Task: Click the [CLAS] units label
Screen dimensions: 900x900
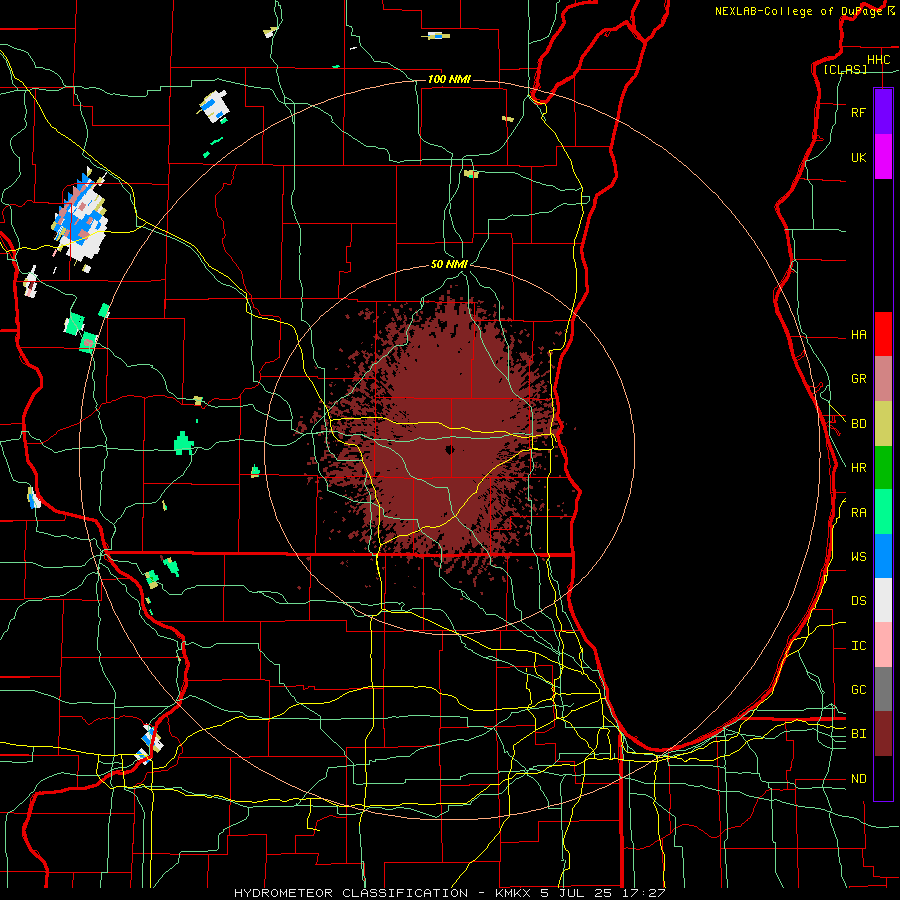Action: click(x=845, y=70)
